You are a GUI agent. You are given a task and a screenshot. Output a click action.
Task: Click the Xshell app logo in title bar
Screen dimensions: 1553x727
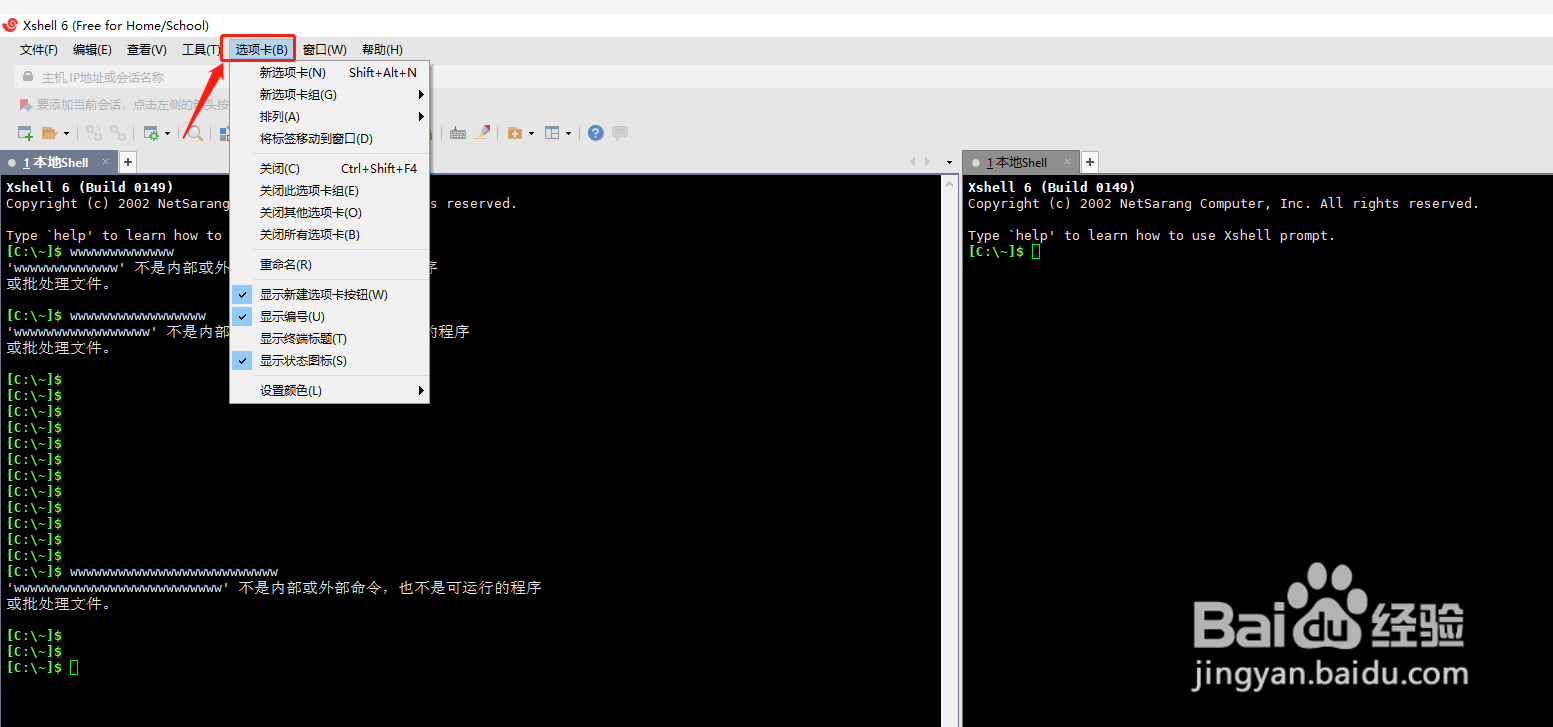coord(10,25)
